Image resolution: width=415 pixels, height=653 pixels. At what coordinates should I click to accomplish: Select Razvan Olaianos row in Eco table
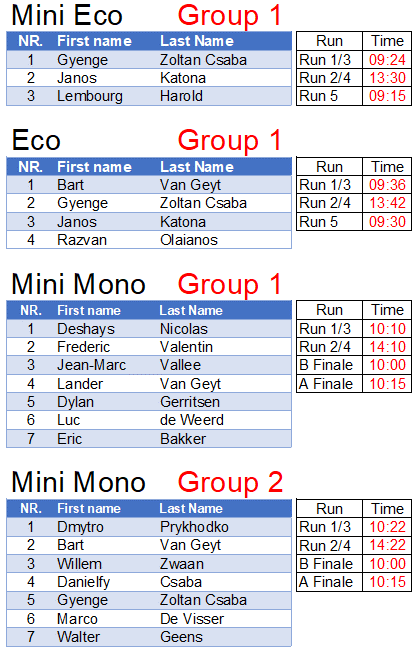(149, 240)
